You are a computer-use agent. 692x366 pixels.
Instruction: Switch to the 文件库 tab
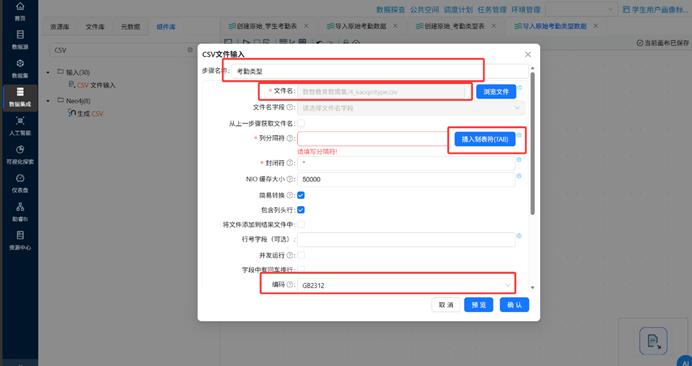[x=94, y=27]
